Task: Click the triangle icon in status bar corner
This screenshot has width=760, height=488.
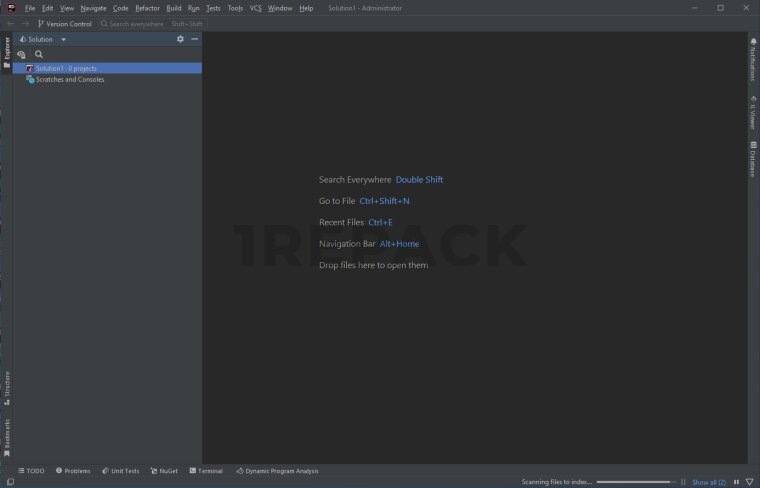Action: pos(750,482)
